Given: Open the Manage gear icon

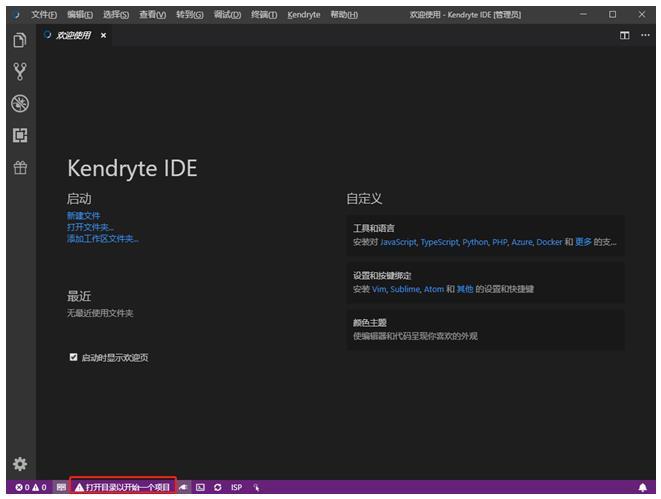Looking at the screenshot, I should coord(20,464).
